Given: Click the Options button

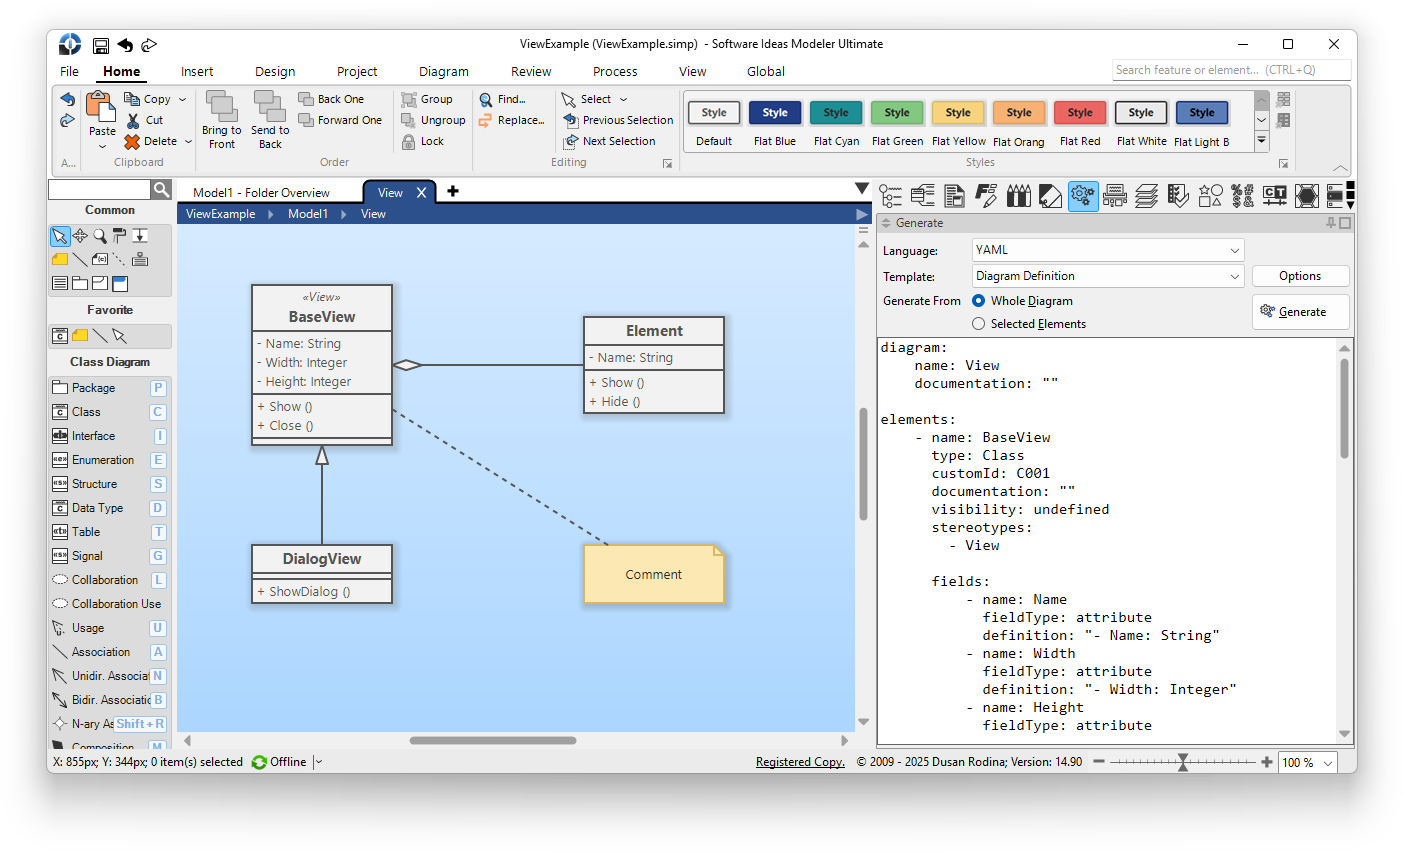Looking at the screenshot, I should pyautogui.click(x=1300, y=276).
